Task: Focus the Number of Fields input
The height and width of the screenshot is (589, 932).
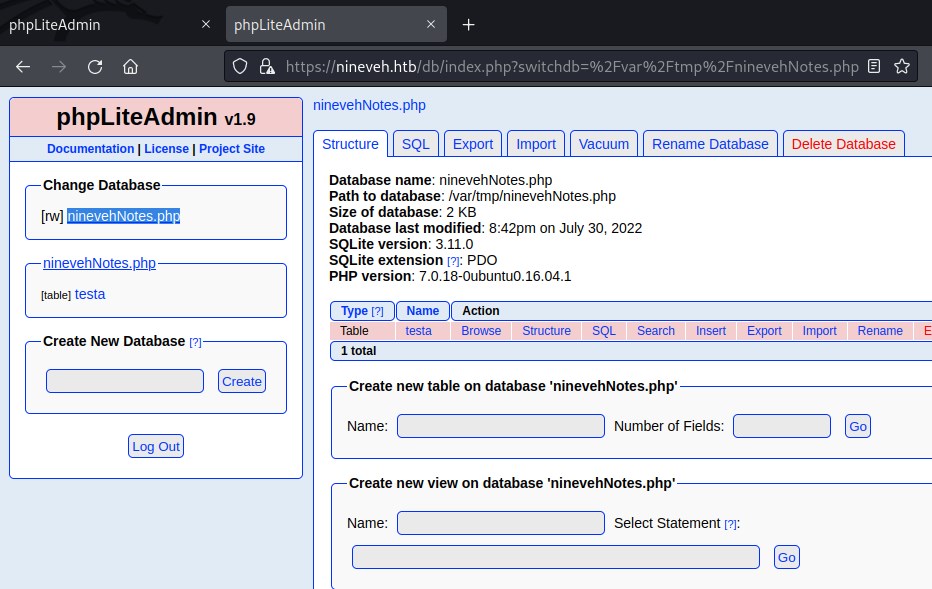Action: point(781,426)
